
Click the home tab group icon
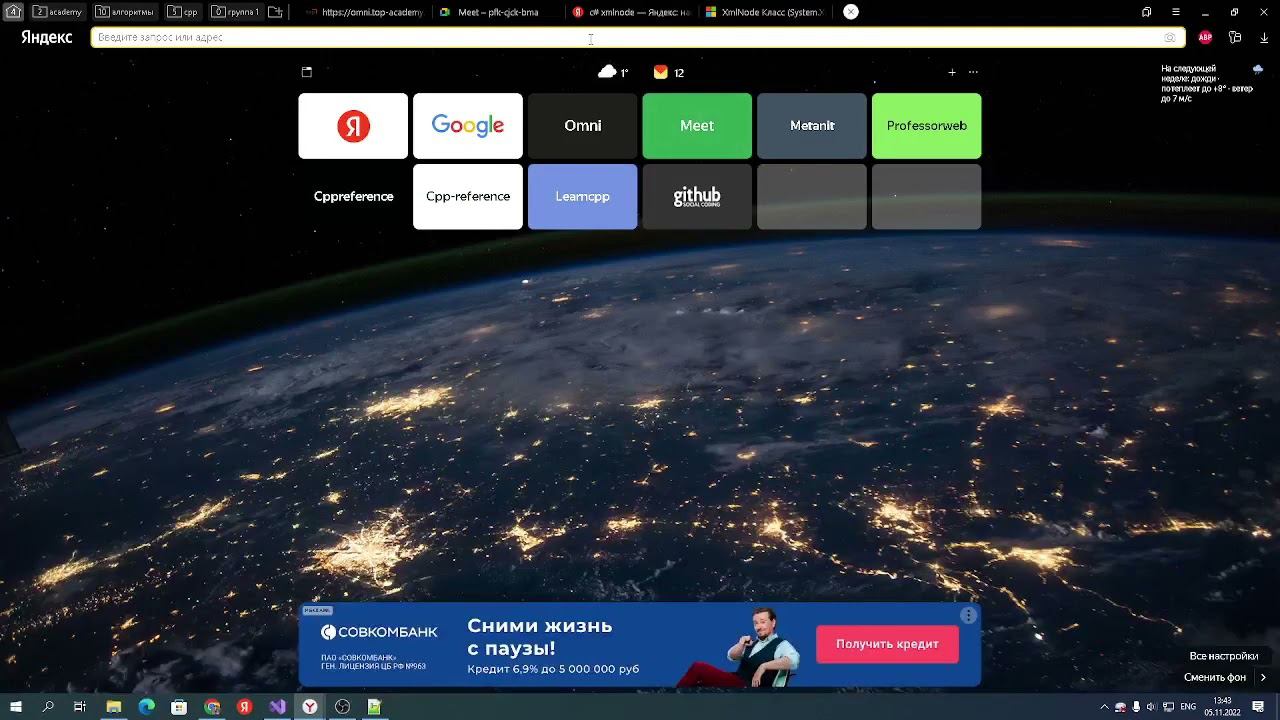coord(14,12)
